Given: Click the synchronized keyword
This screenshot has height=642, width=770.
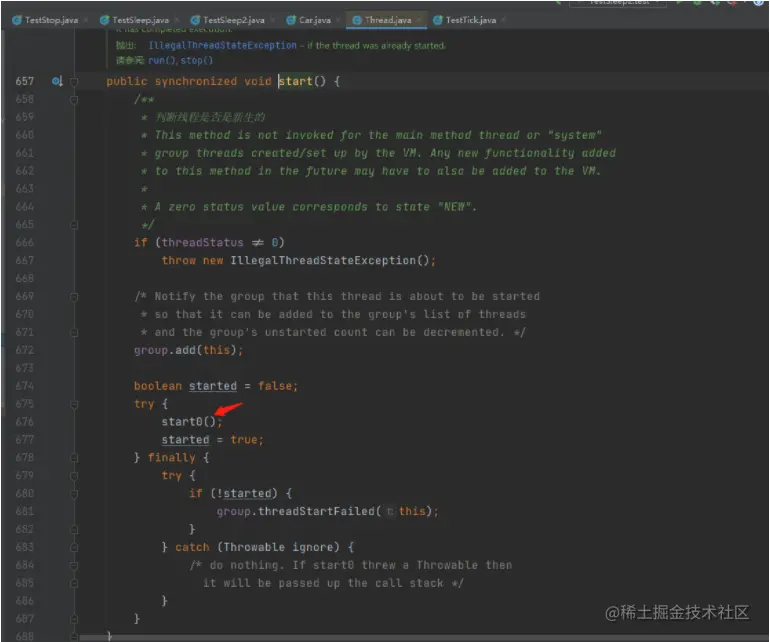Looking at the screenshot, I should [x=195, y=81].
